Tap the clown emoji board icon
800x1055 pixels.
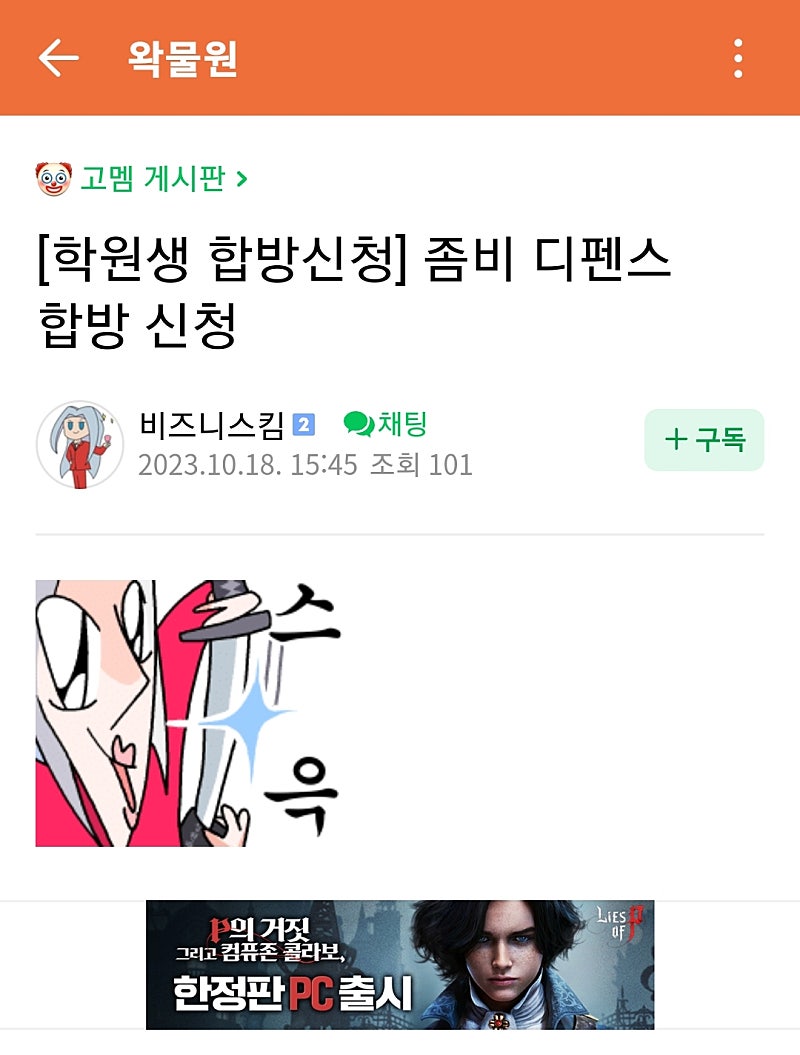coord(53,179)
